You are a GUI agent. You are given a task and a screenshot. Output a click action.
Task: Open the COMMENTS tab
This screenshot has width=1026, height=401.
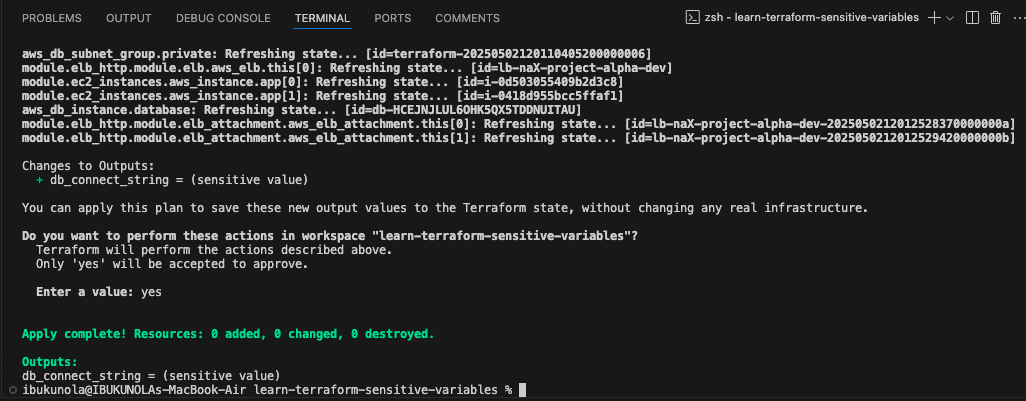[x=467, y=18]
